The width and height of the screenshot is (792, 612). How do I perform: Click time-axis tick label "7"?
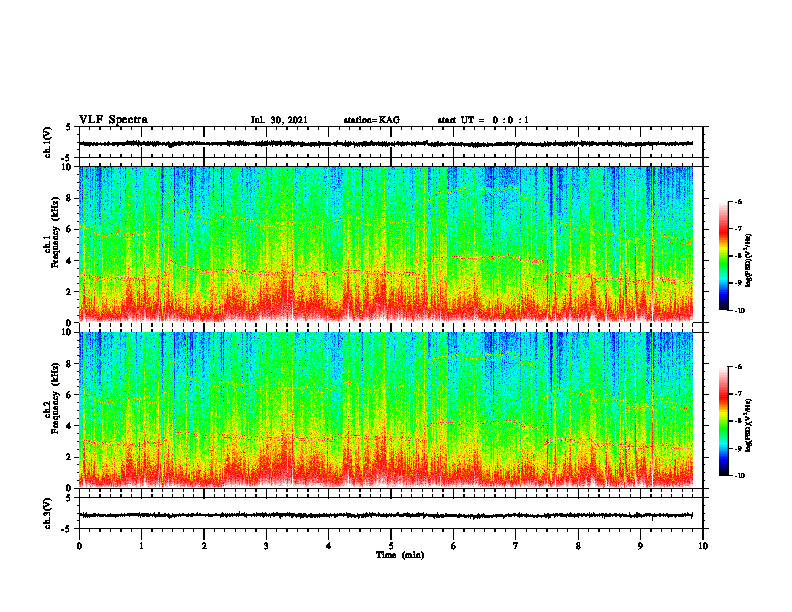[x=516, y=546]
